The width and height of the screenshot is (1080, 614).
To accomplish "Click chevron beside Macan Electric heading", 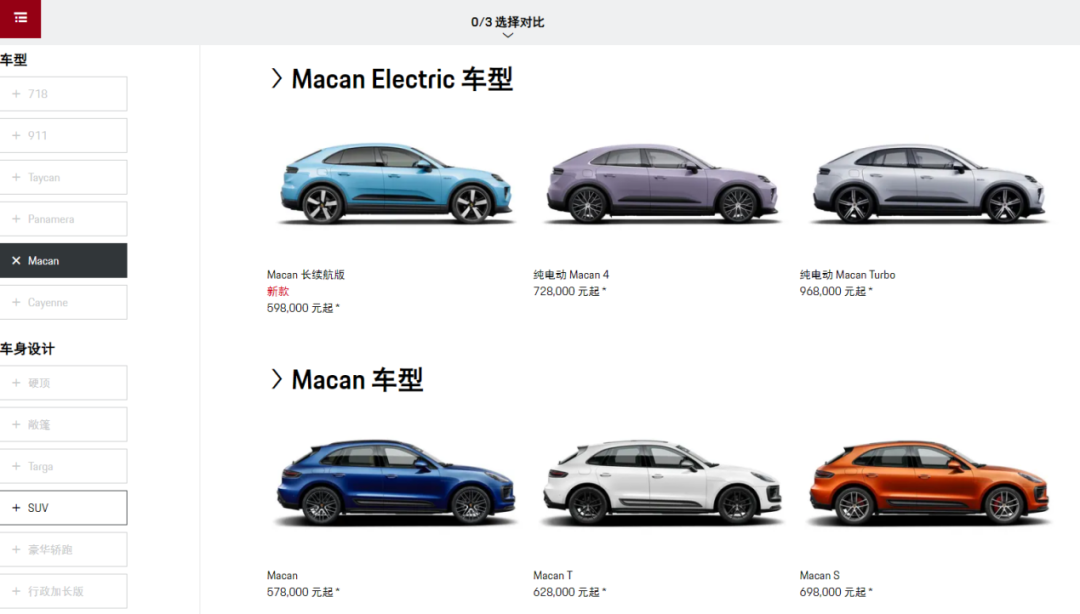I will point(277,79).
